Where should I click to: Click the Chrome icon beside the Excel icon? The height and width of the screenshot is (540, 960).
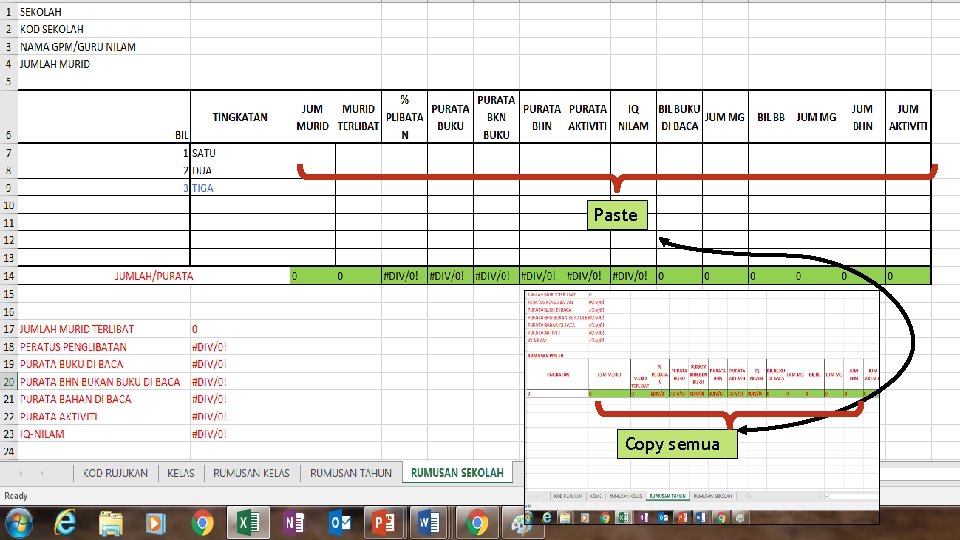(x=202, y=523)
